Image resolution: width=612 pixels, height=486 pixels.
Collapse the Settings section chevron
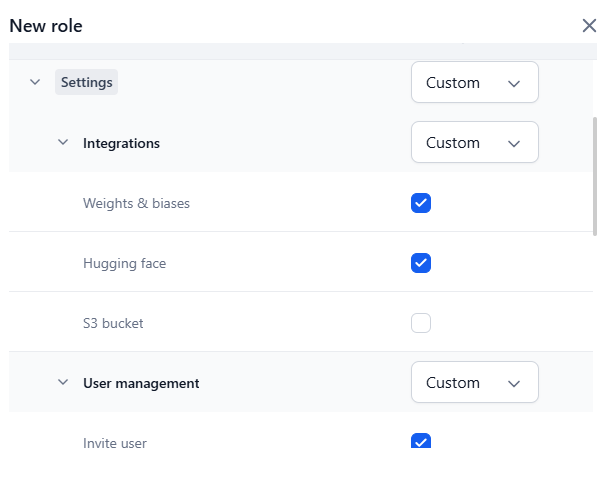(35, 83)
